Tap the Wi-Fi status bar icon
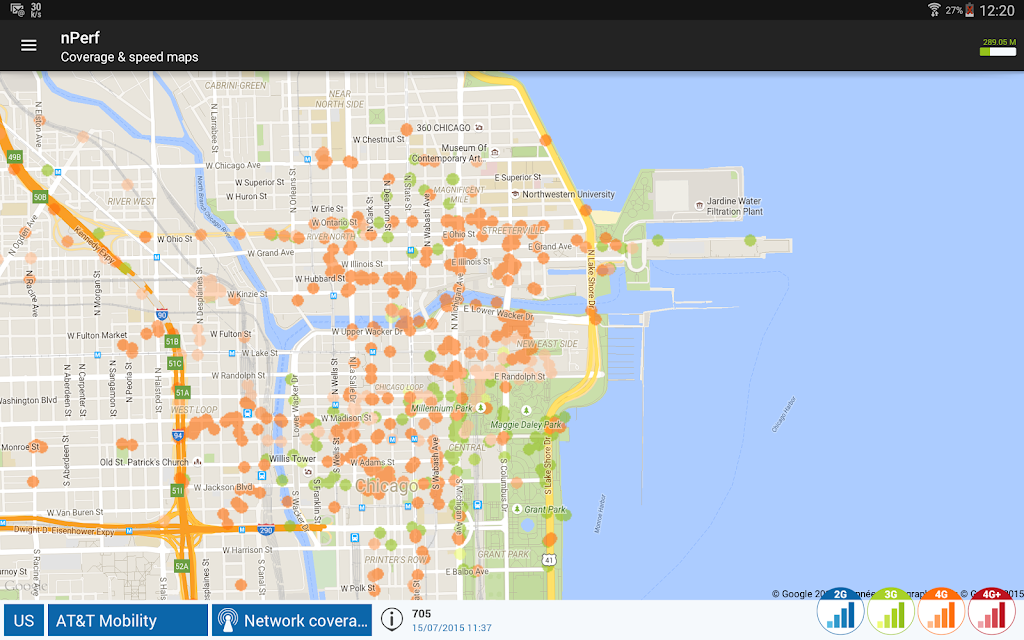 [x=934, y=10]
